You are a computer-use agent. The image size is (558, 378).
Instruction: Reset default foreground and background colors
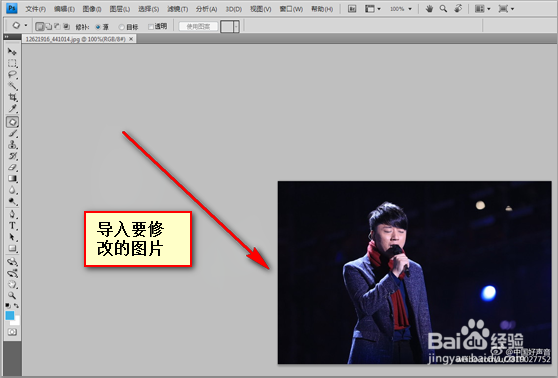[8, 305]
